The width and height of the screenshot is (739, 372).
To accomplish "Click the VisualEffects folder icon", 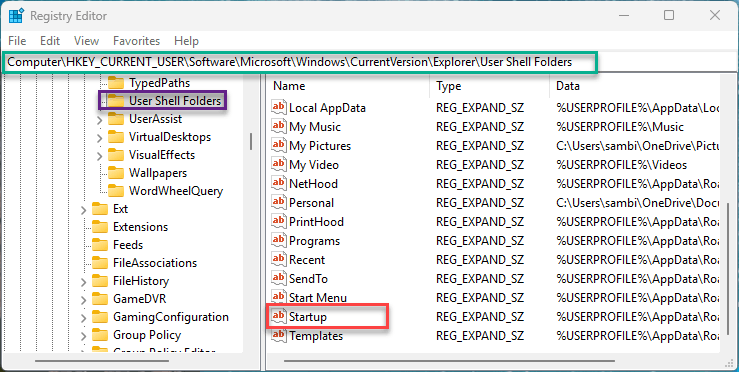I will click(x=116, y=155).
